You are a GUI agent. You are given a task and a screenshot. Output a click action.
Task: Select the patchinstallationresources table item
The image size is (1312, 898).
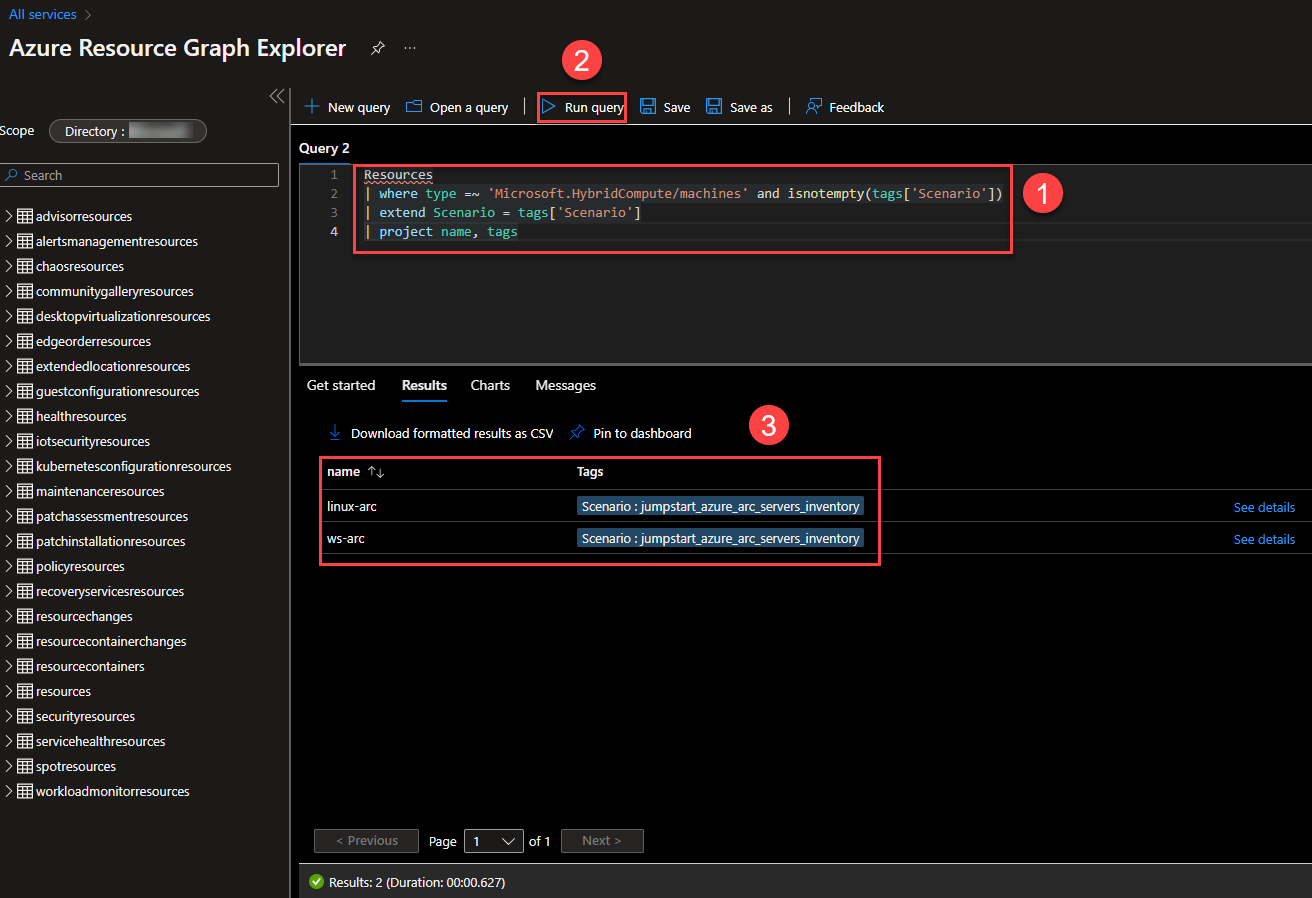pyautogui.click(x=110, y=541)
